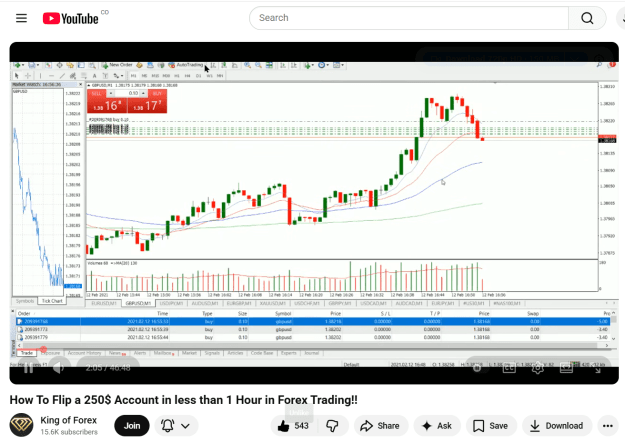Select draw vertical line tool
Screen dimensions: 625x443
(40, 75)
